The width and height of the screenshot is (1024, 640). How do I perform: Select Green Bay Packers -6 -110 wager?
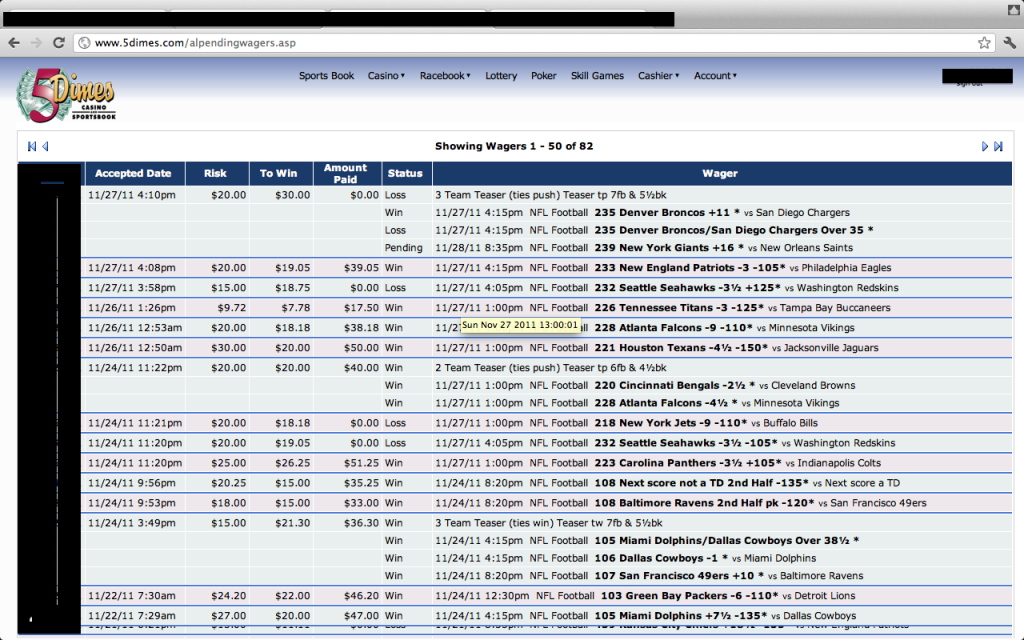pos(645,596)
